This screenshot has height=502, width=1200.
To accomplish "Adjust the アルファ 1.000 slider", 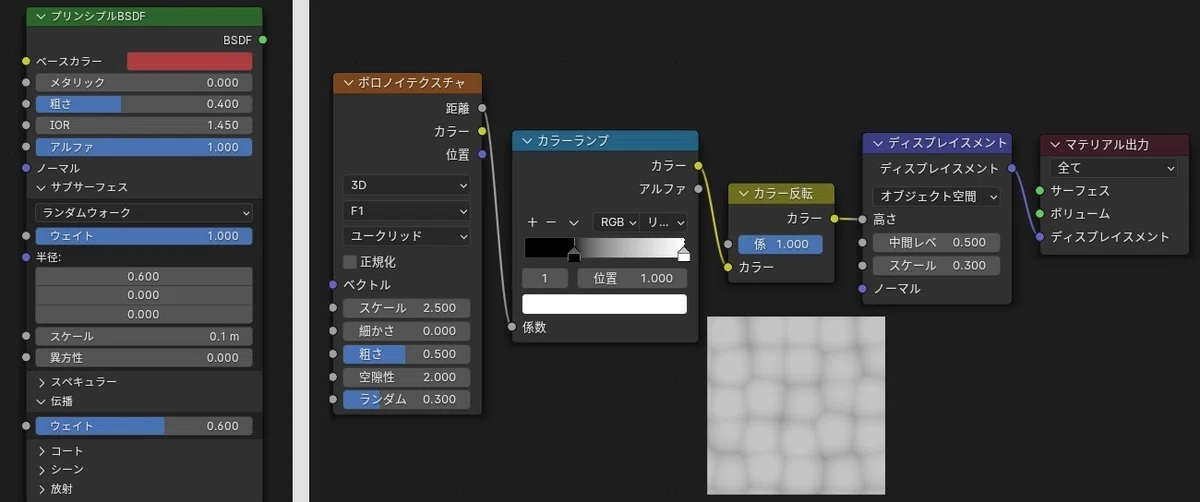I will coord(144,147).
